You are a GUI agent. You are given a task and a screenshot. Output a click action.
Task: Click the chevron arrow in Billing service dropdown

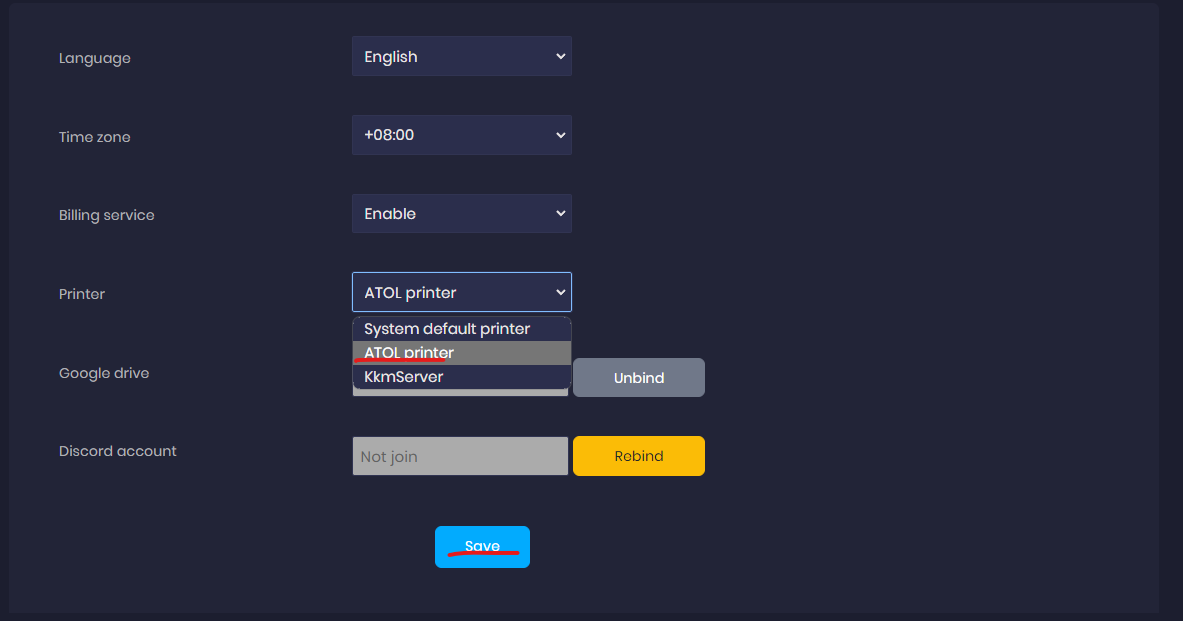click(560, 214)
